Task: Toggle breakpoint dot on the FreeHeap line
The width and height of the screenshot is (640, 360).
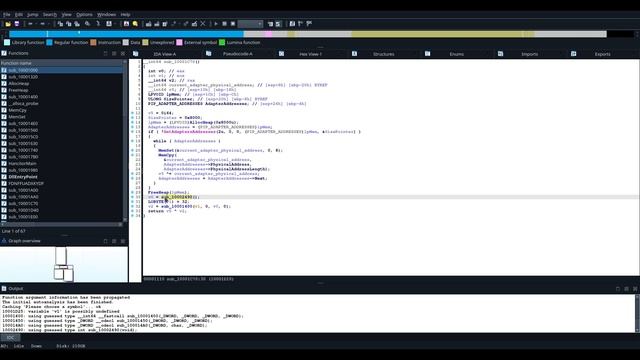Action: 133,192
